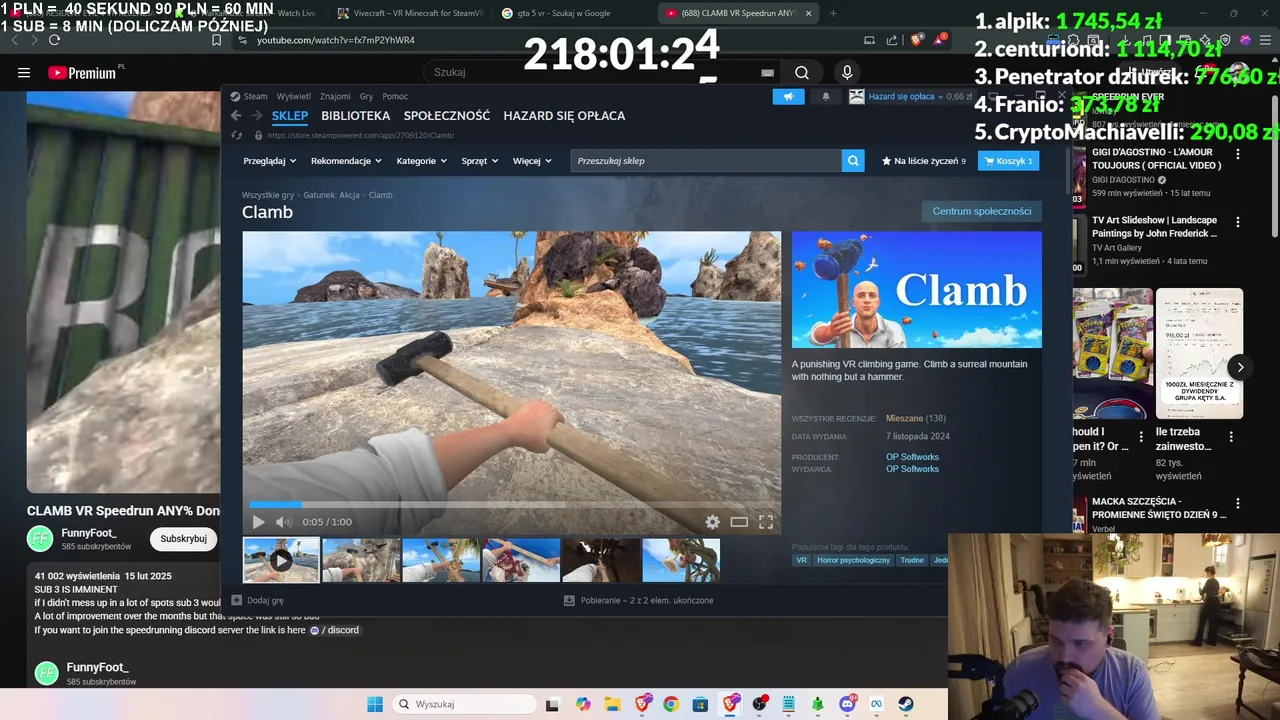Screen dimensions: 1280x720
Task: Open Windows Start menu
Action: click(375, 704)
